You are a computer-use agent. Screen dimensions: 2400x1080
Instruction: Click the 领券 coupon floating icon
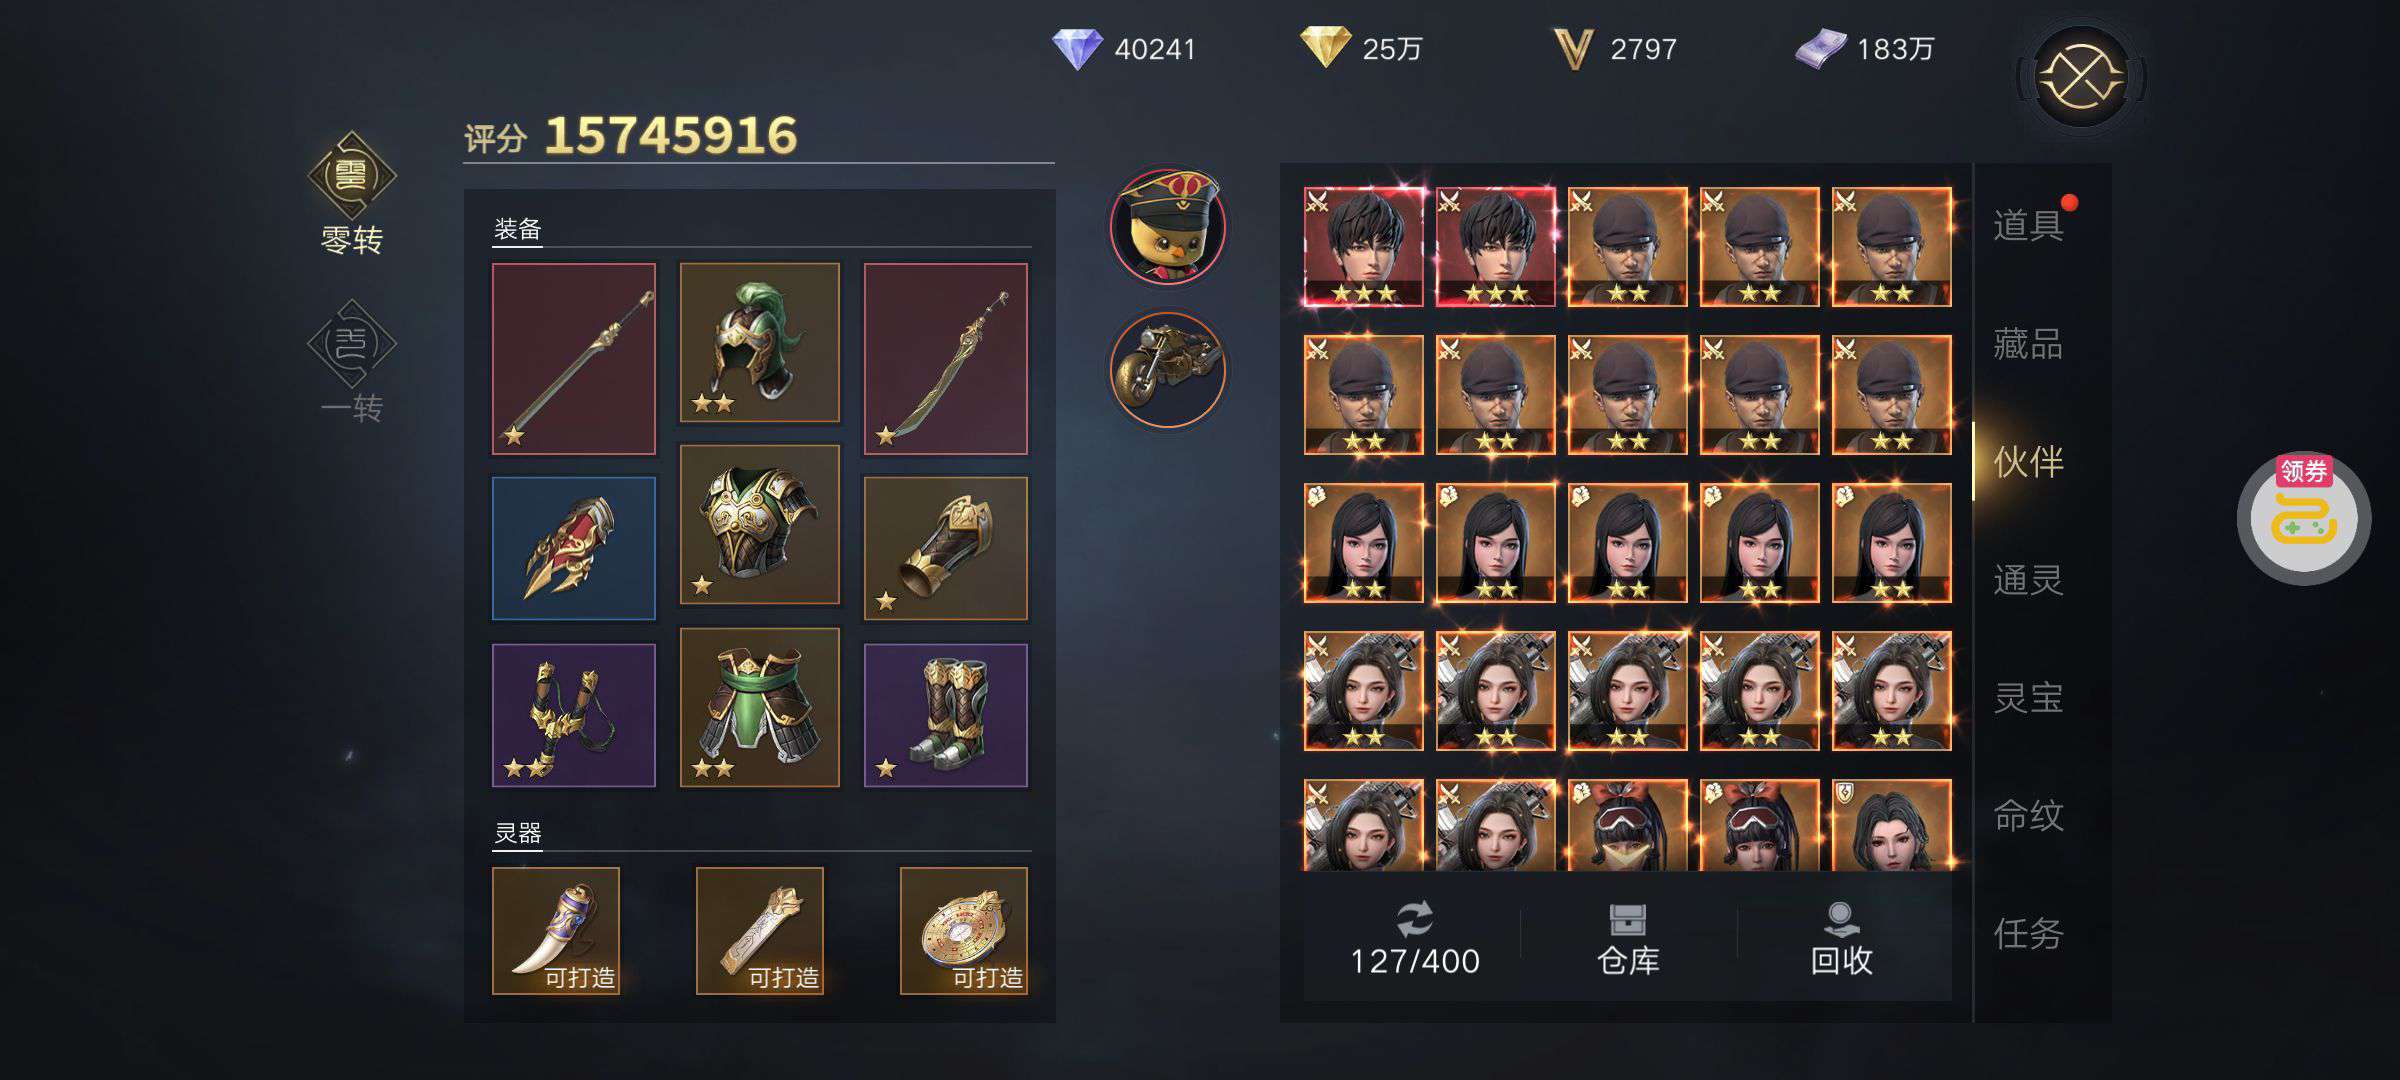[2303, 518]
